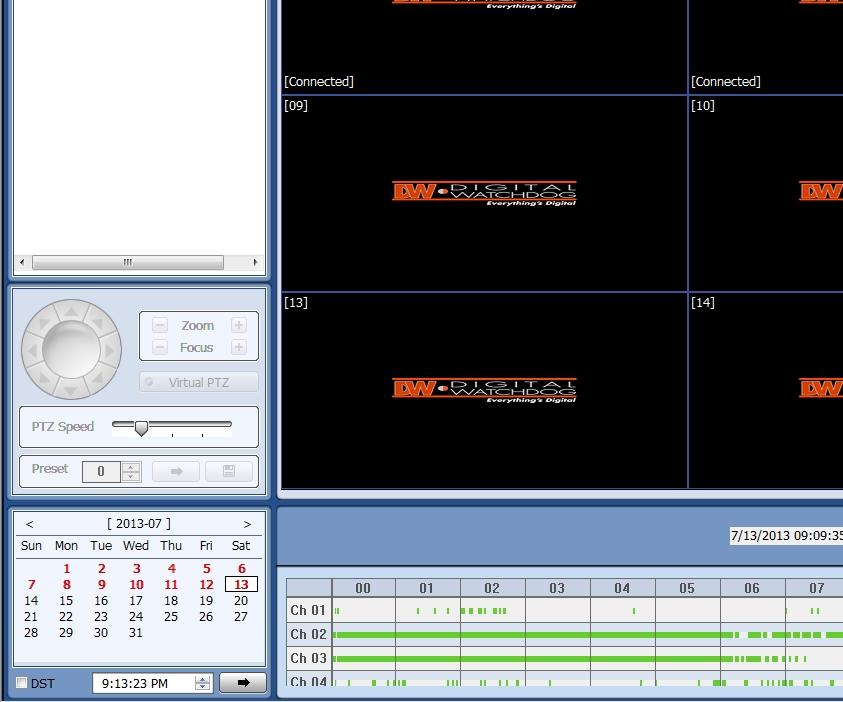
Task: Click the [ 2013-07 ] month label
Action: tap(139, 524)
